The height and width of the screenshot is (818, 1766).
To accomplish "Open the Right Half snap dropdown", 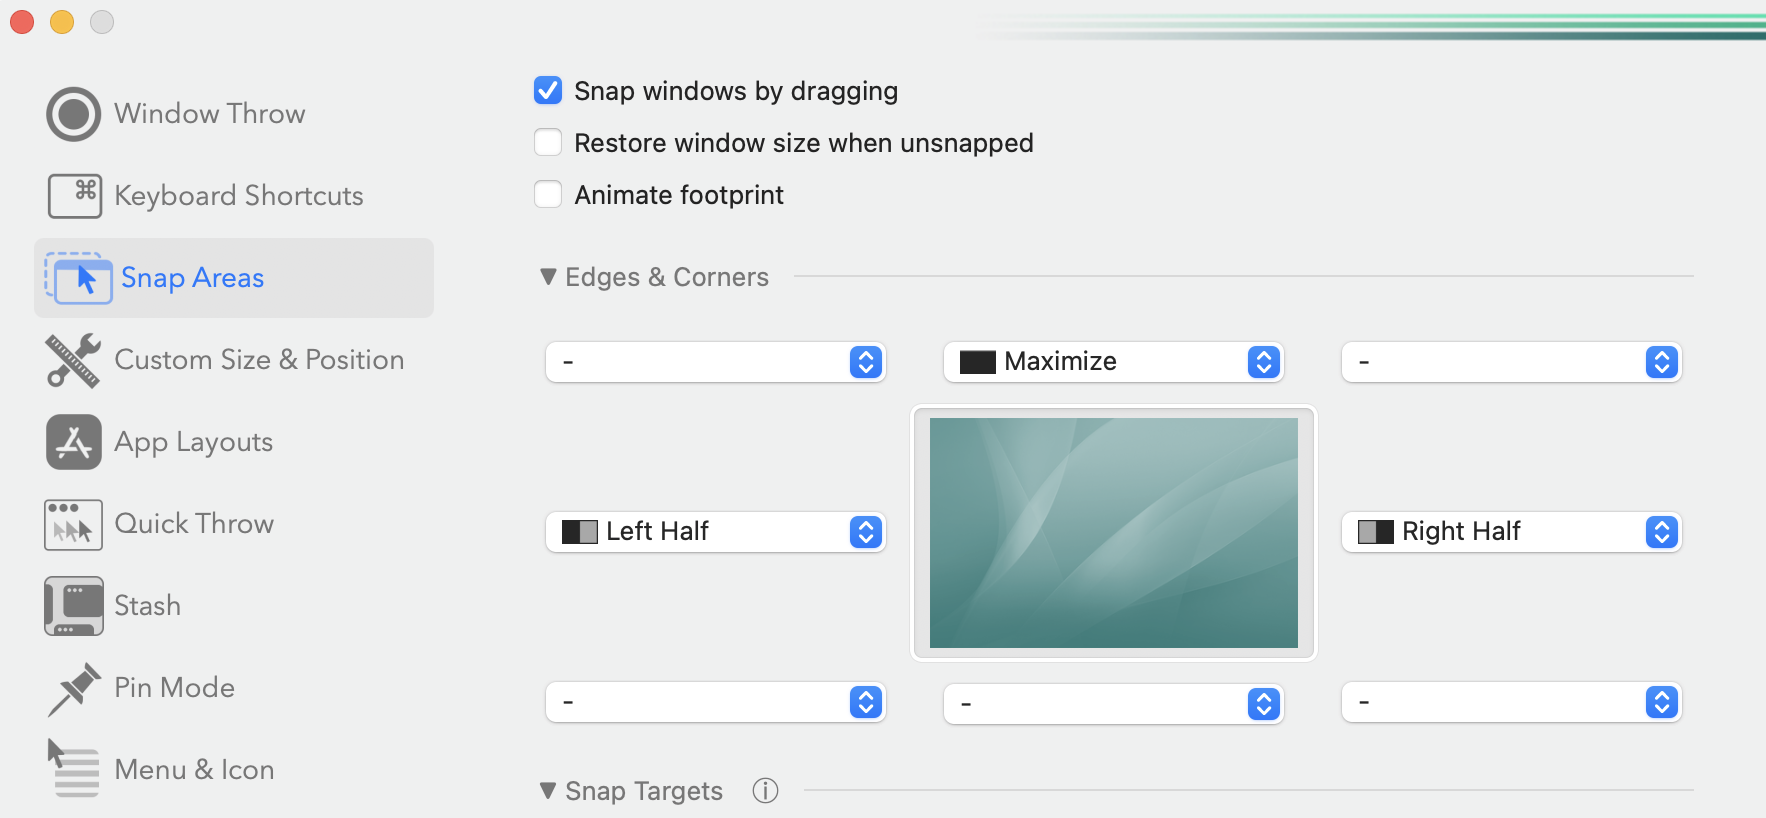I will click(x=1511, y=532).
